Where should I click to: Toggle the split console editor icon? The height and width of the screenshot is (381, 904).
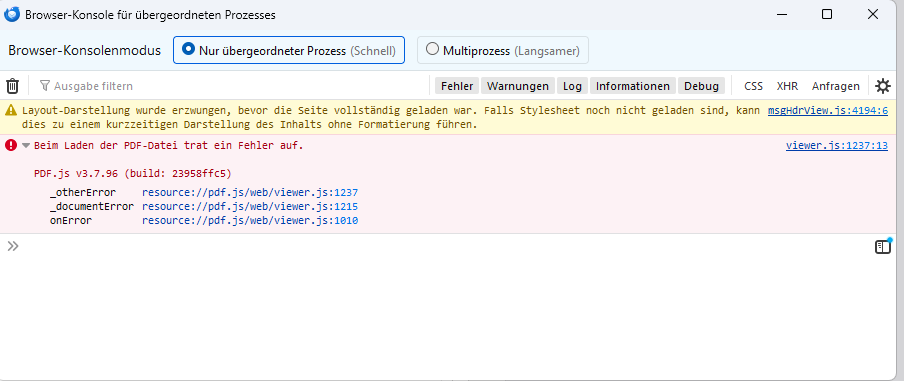click(883, 247)
